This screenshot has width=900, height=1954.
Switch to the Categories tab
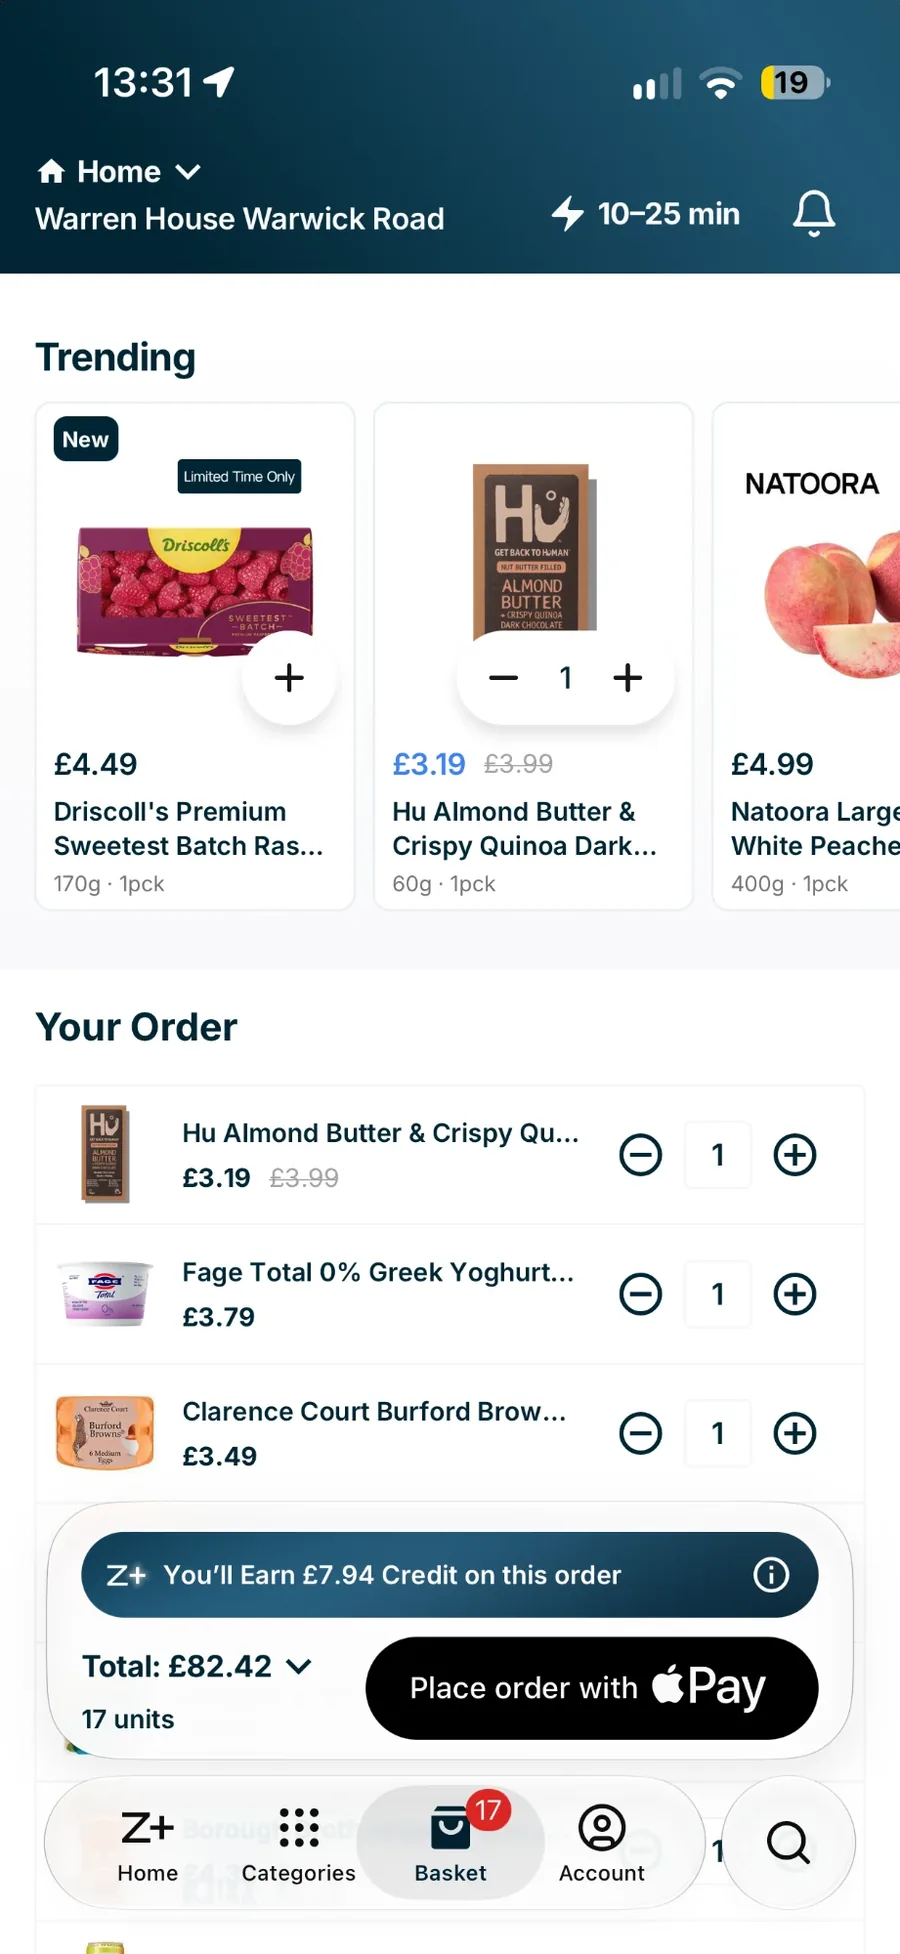click(298, 1844)
